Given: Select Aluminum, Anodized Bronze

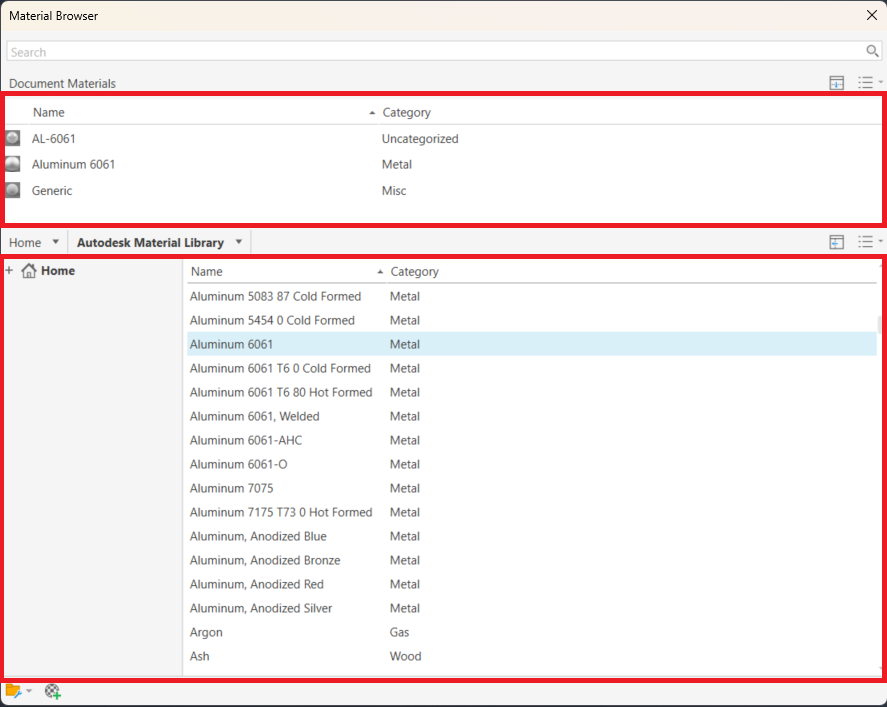Looking at the screenshot, I should click(532, 561).
